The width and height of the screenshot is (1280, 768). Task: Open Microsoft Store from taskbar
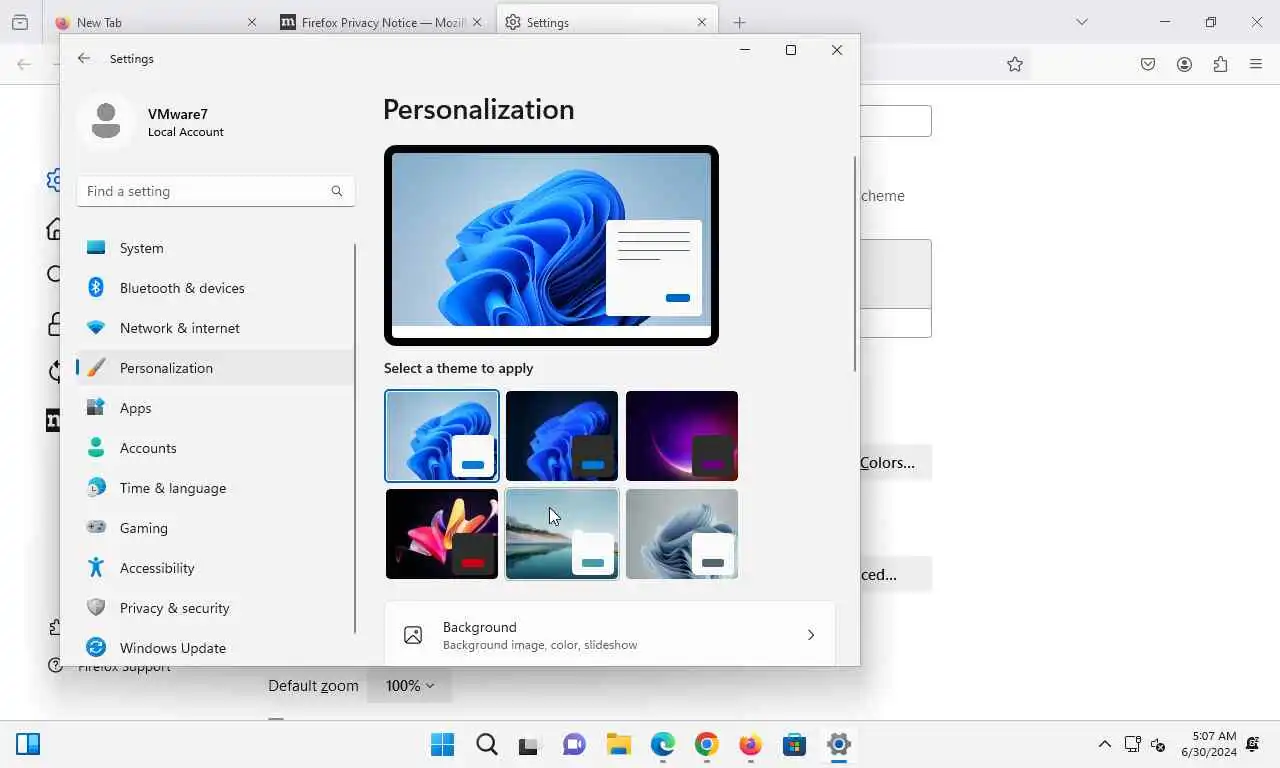tap(795, 744)
